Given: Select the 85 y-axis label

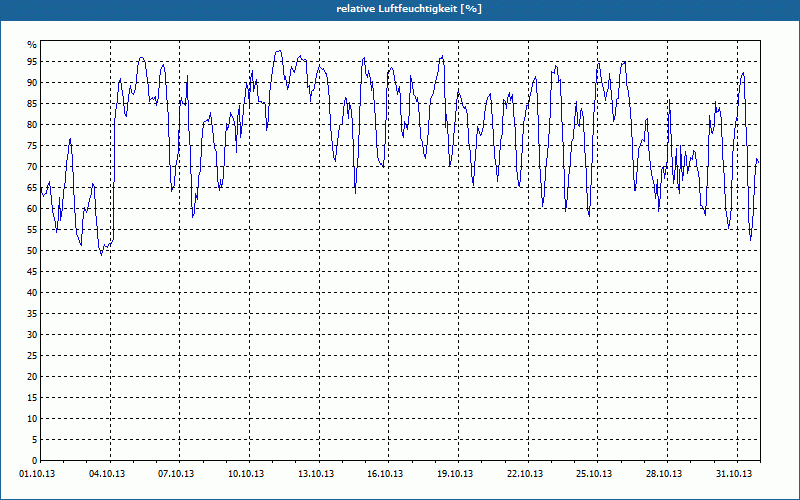Looking at the screenshot, I should click(x=32, y=104).
